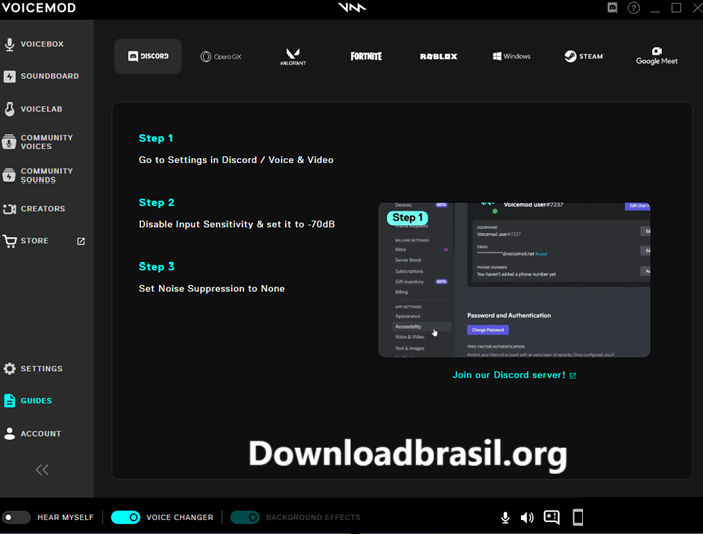
Task: Select the Windows guide tab
Action: coord(512,56)
